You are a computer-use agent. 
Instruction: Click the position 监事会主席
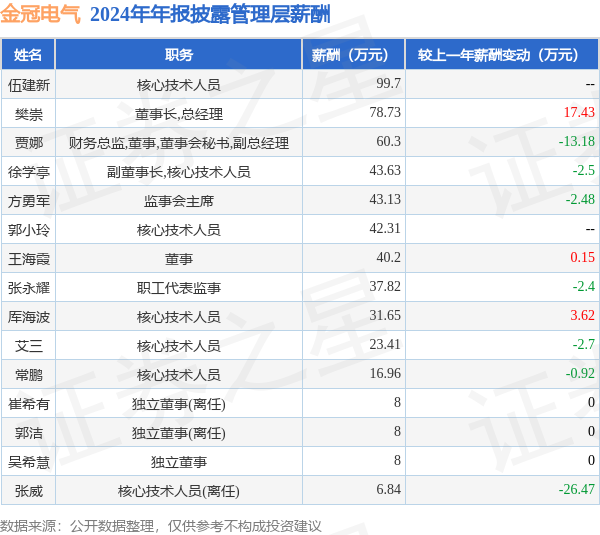[179, 201]
